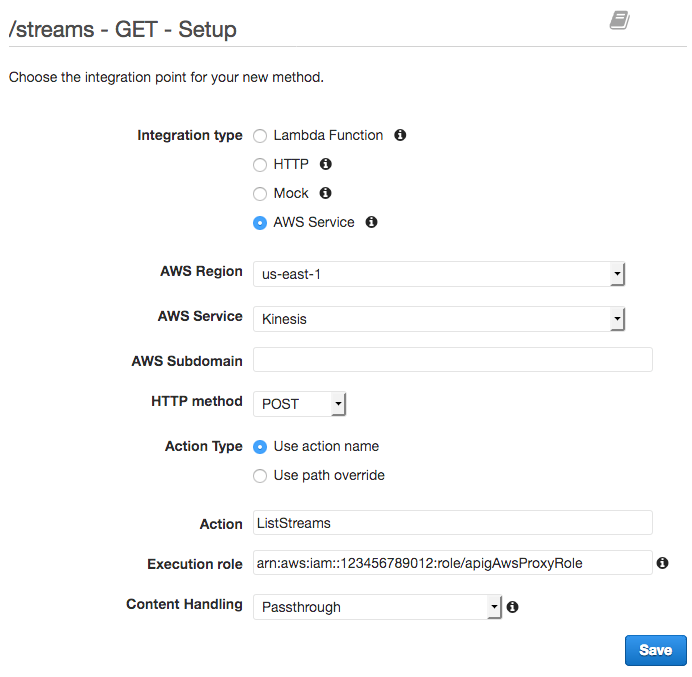Click info icon beside HTTP option
Viewport: 692px width, 677px height.
(326, 164)
